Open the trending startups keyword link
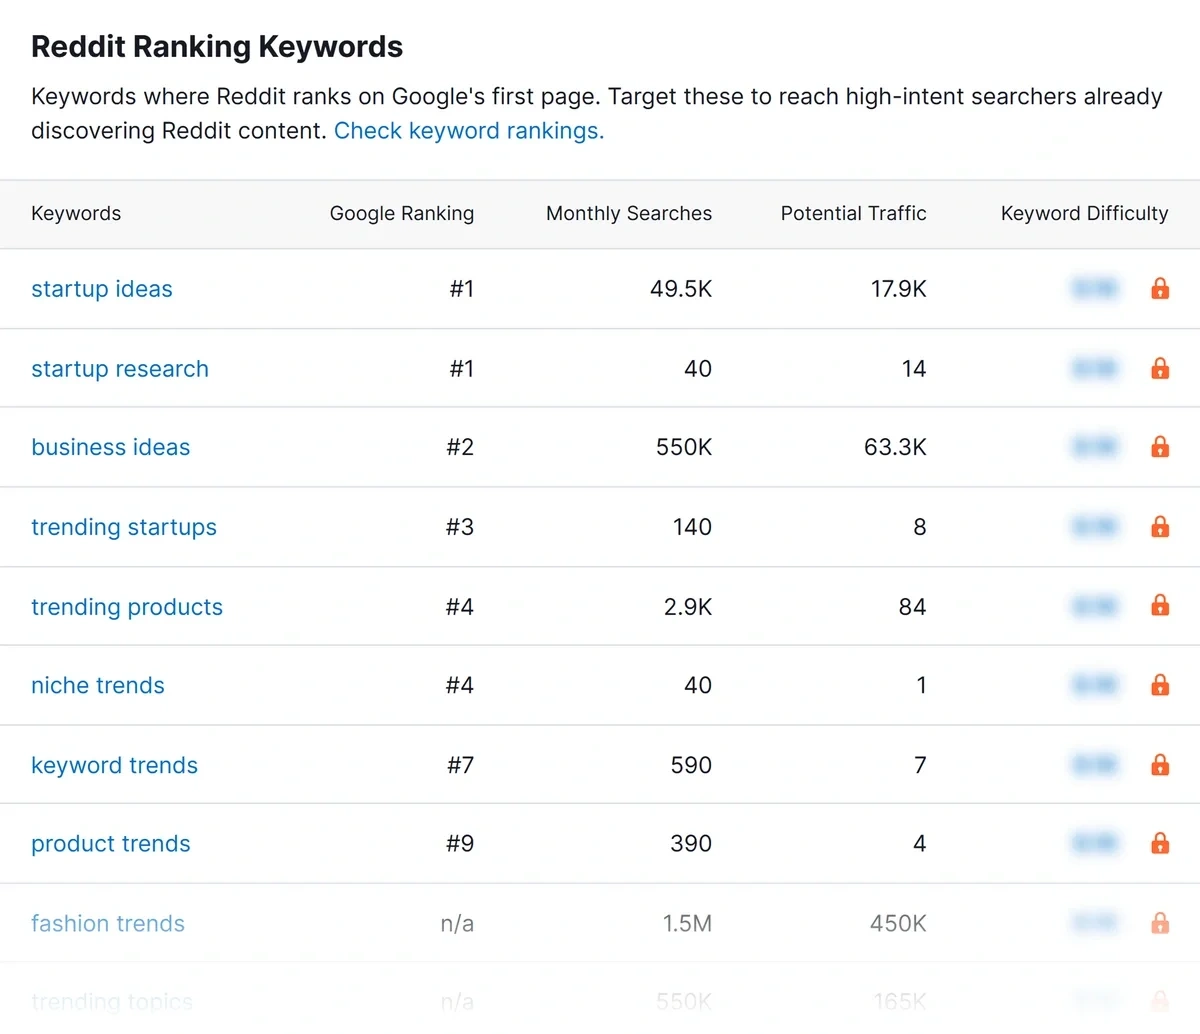Image resolution: width=1200 pixels, height=1034 pixels. 124,527
